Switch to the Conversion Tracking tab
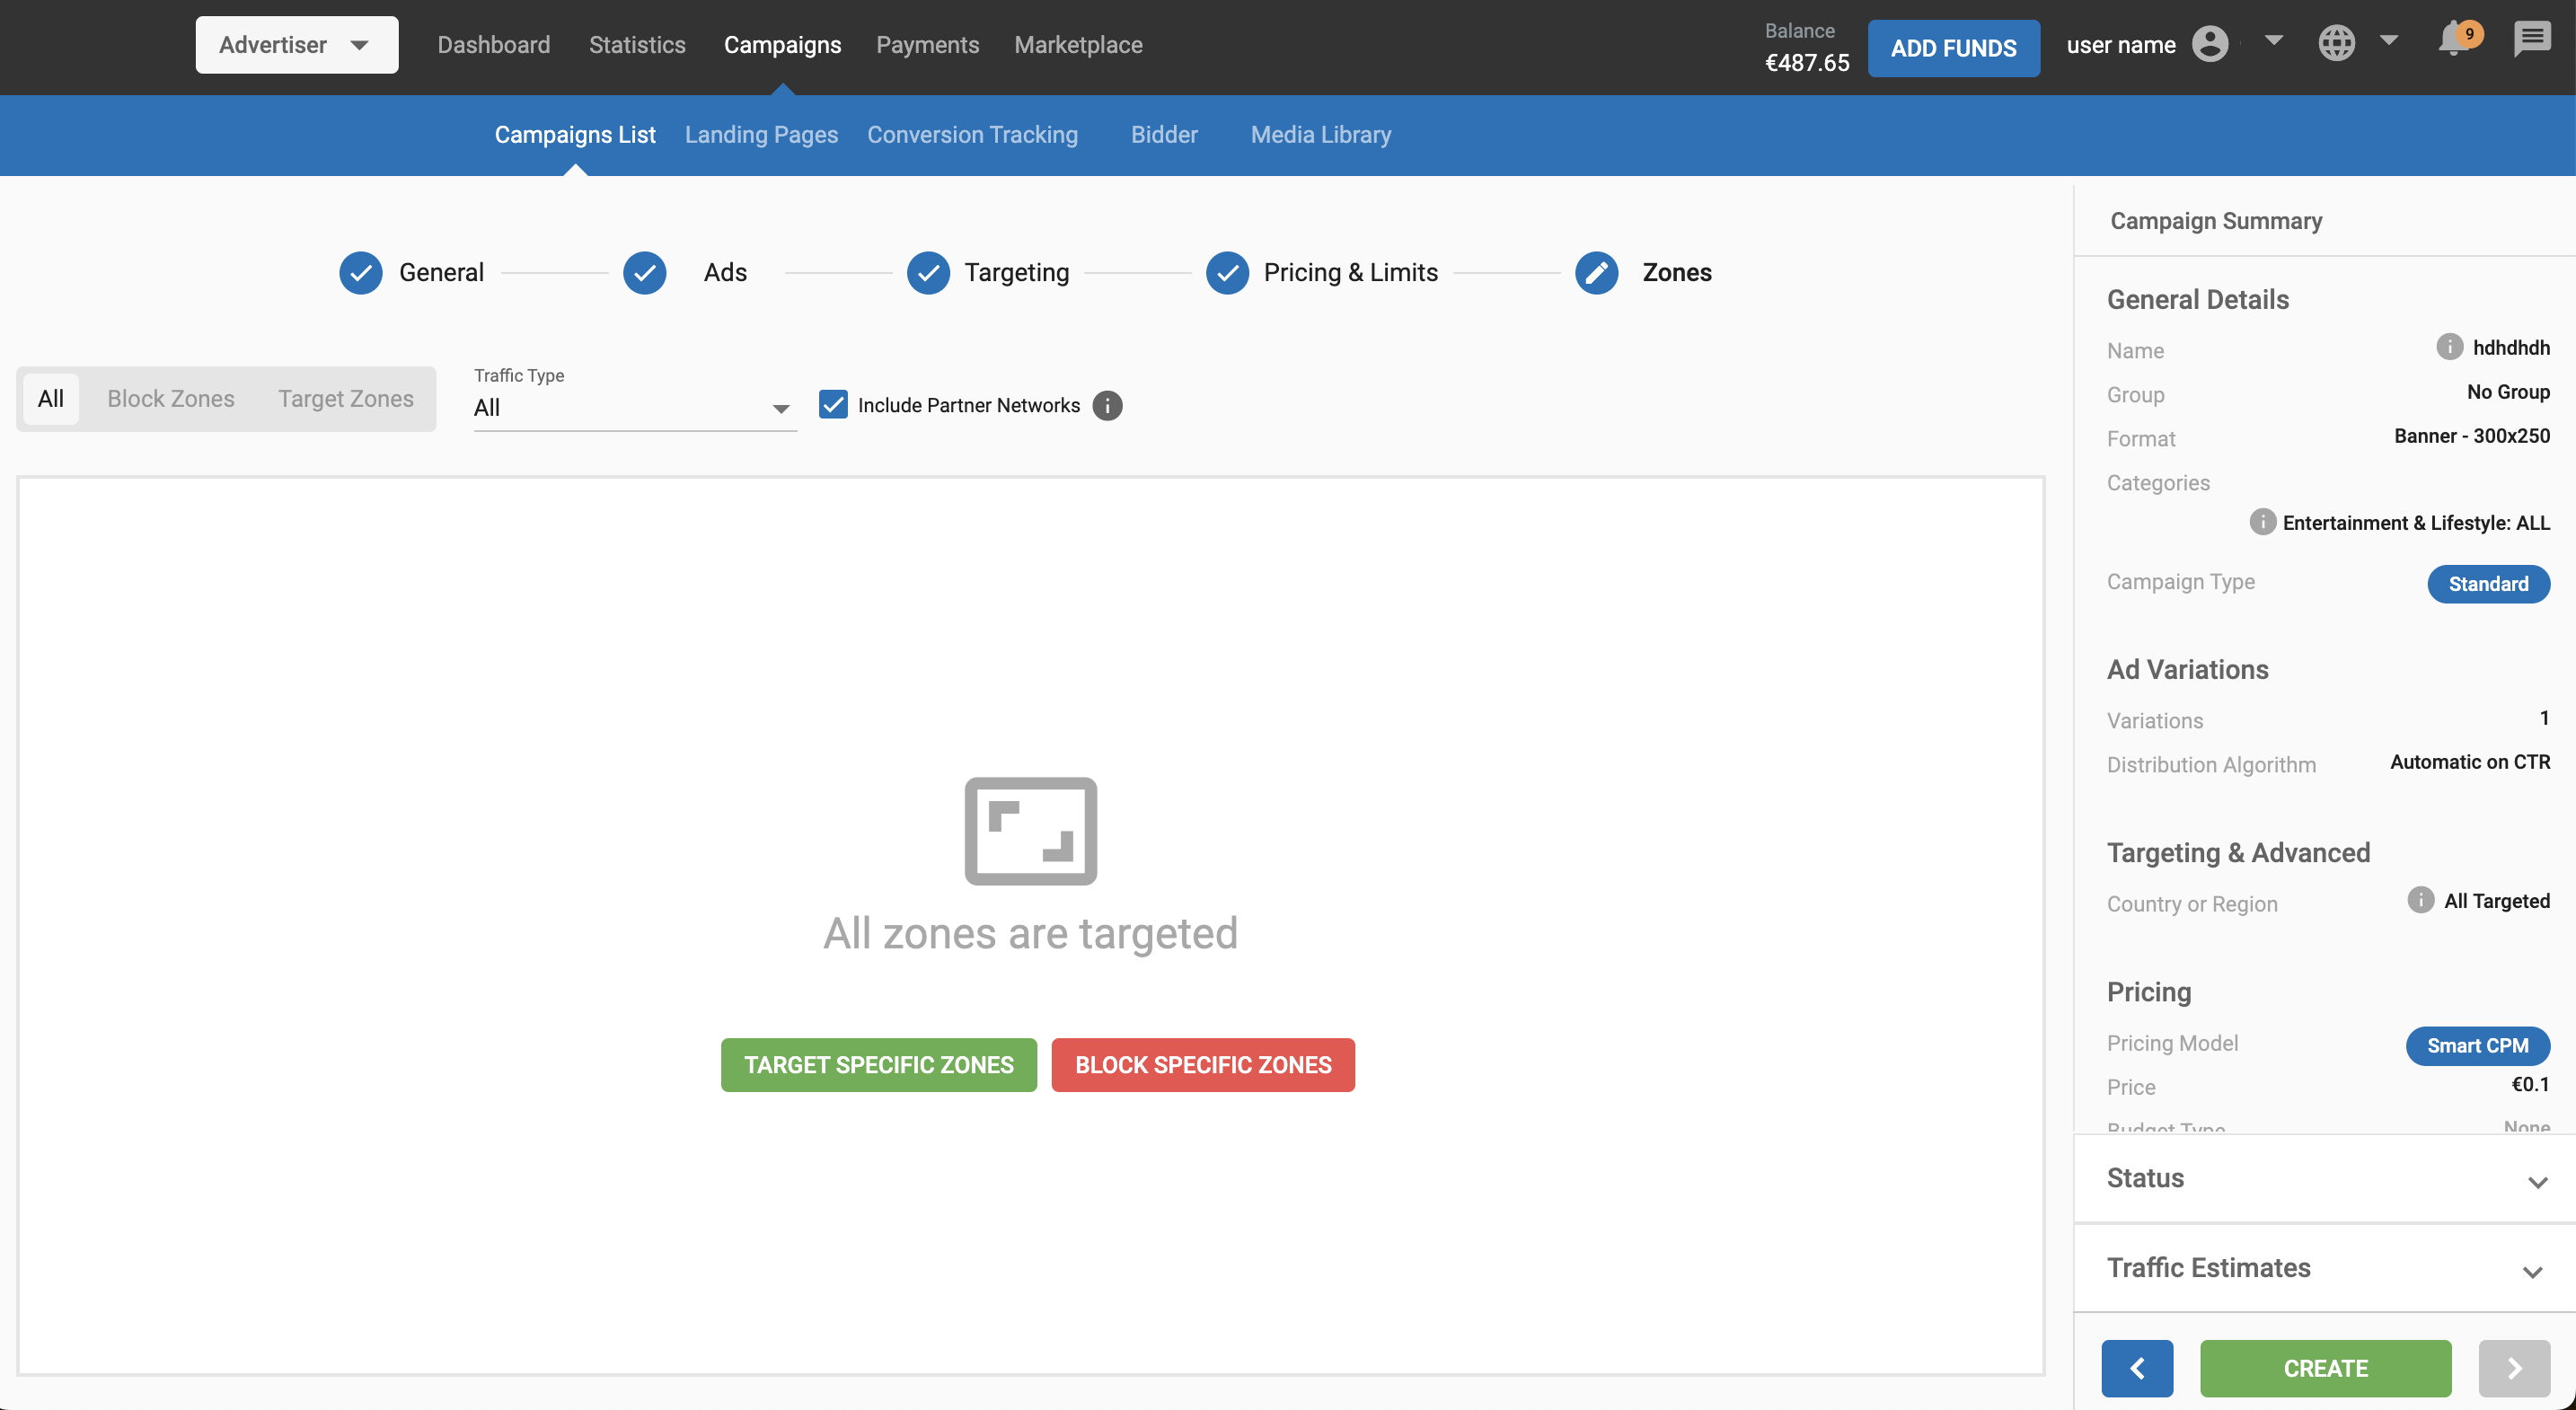Screen dimensions: 2576x1410 click(x=972, y=134)
